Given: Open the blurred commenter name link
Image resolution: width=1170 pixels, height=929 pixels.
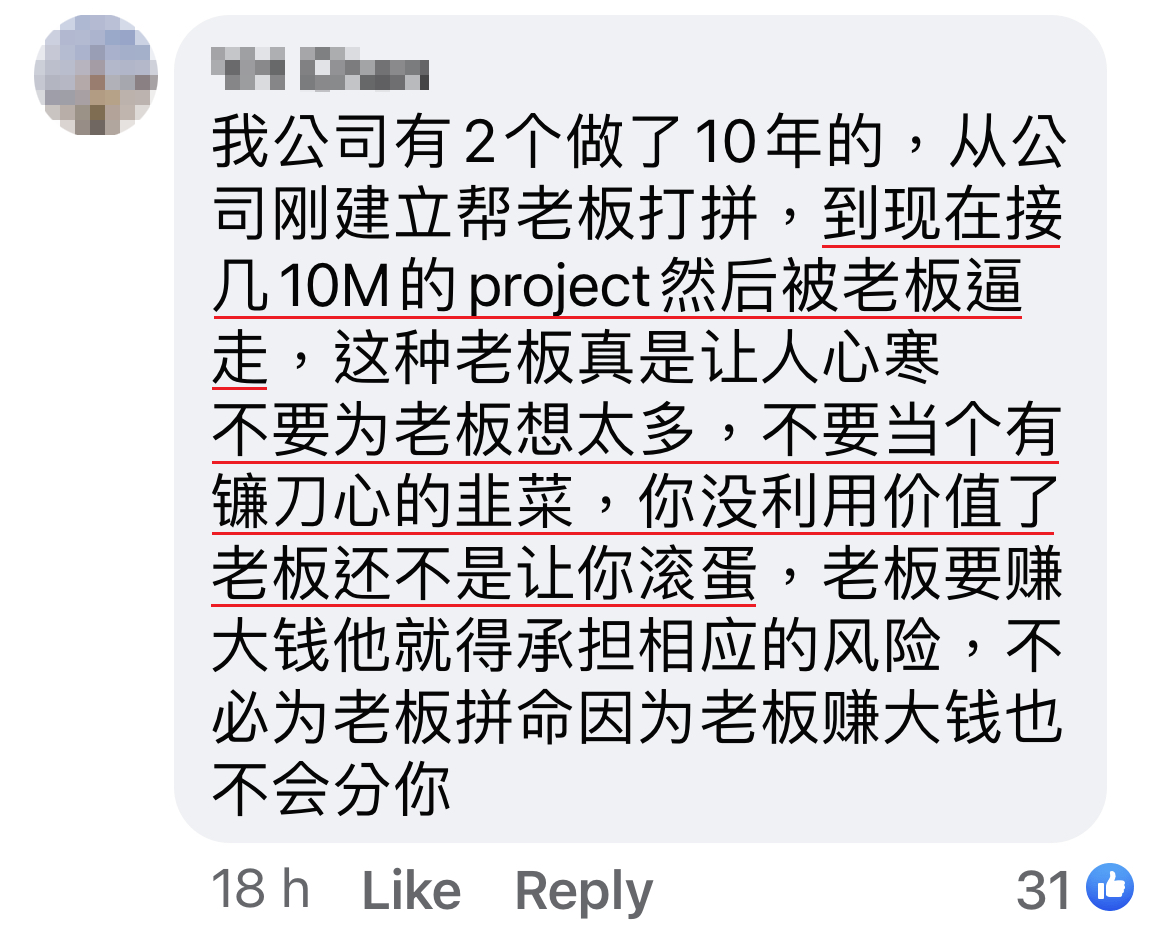Looking at the screenshot, I should [320, 69].
